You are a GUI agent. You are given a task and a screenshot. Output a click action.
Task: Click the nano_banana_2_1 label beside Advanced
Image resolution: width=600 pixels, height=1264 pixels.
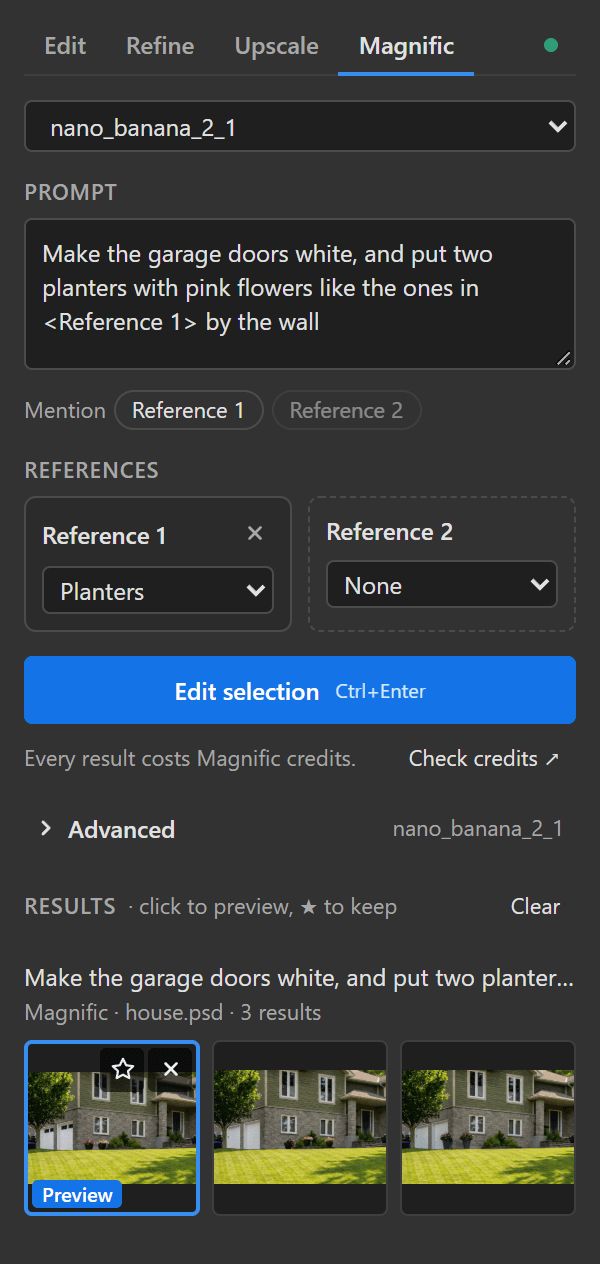(478, 829)
